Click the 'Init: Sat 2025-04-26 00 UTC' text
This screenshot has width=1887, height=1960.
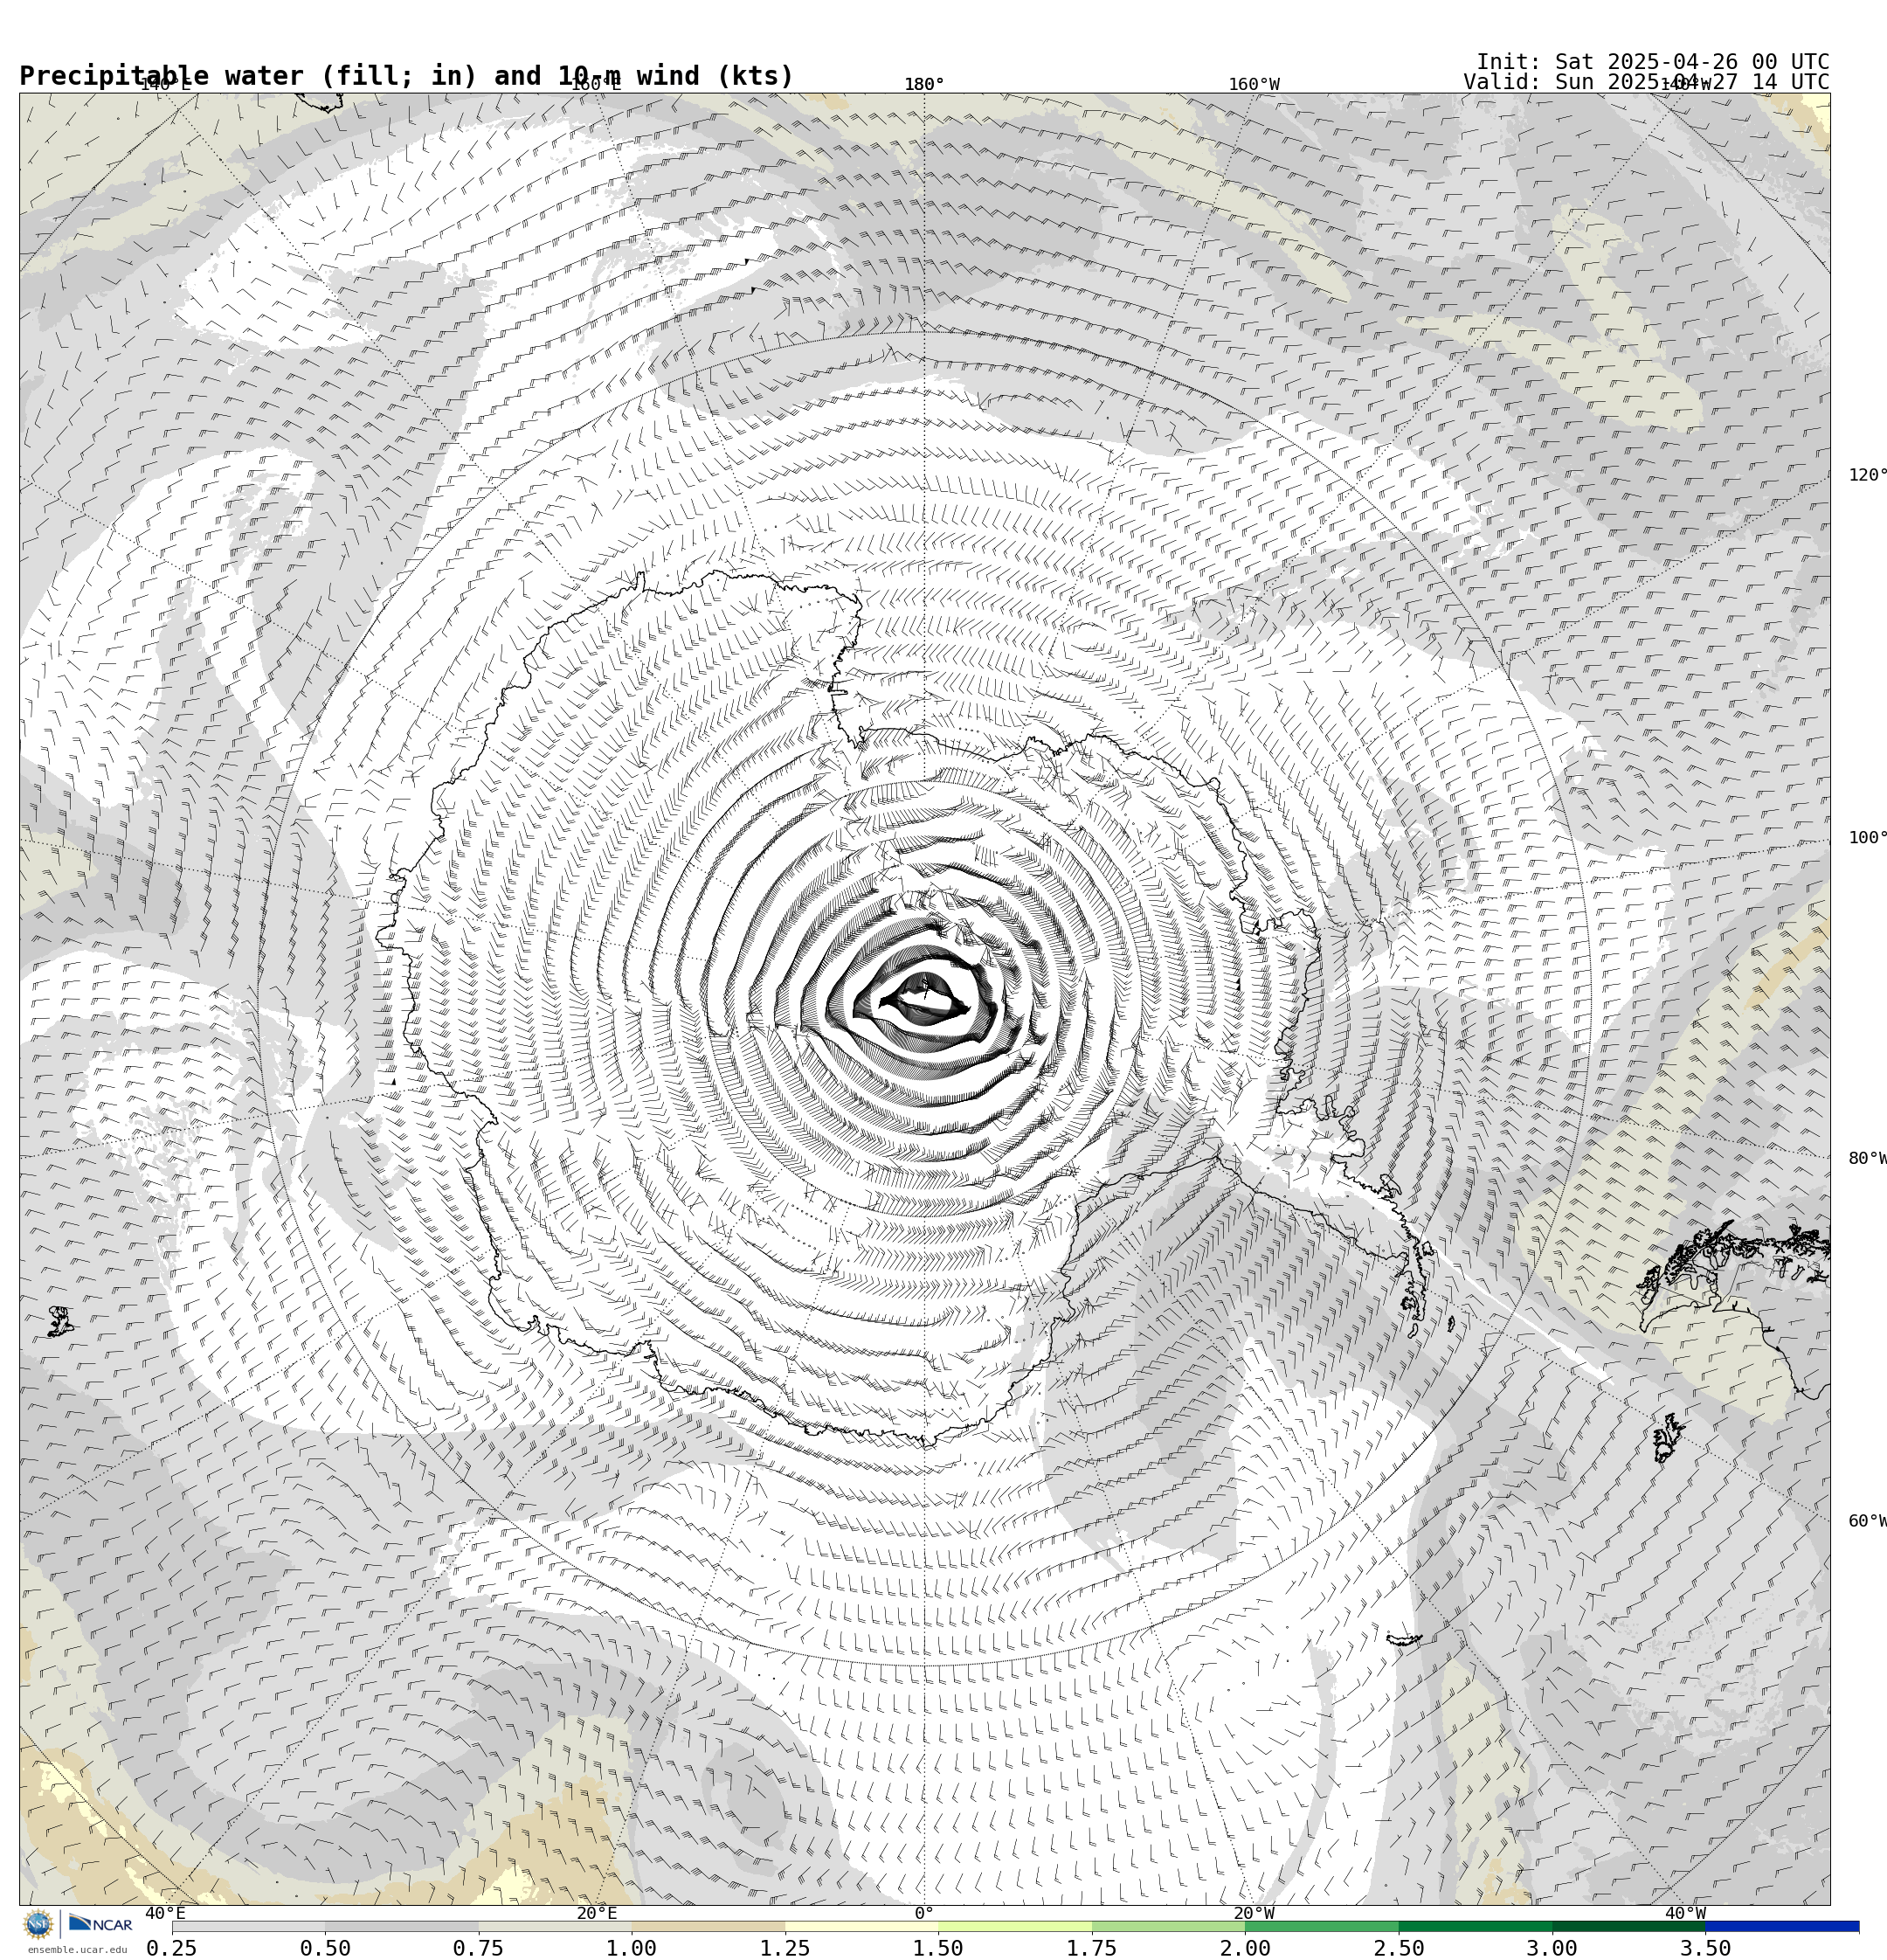1652,61
